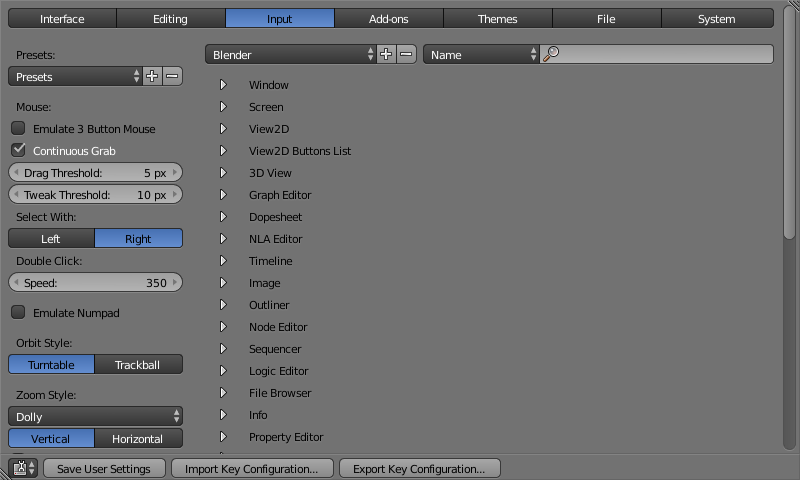800x480 pixels.
Task: Click Import Key Configuration button
Action: (251, 469)
